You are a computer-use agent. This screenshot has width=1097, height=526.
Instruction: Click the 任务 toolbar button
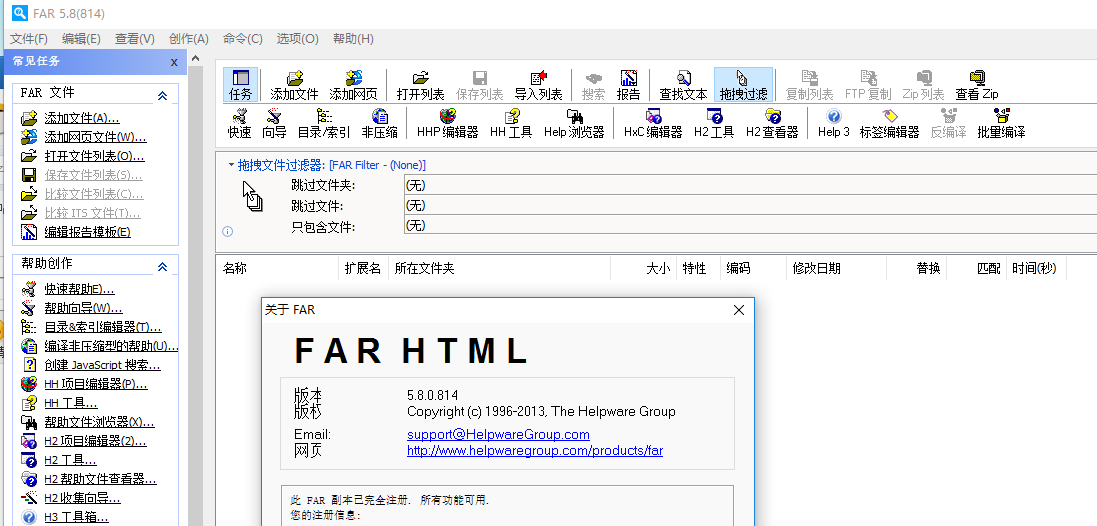tap(241, 85)
